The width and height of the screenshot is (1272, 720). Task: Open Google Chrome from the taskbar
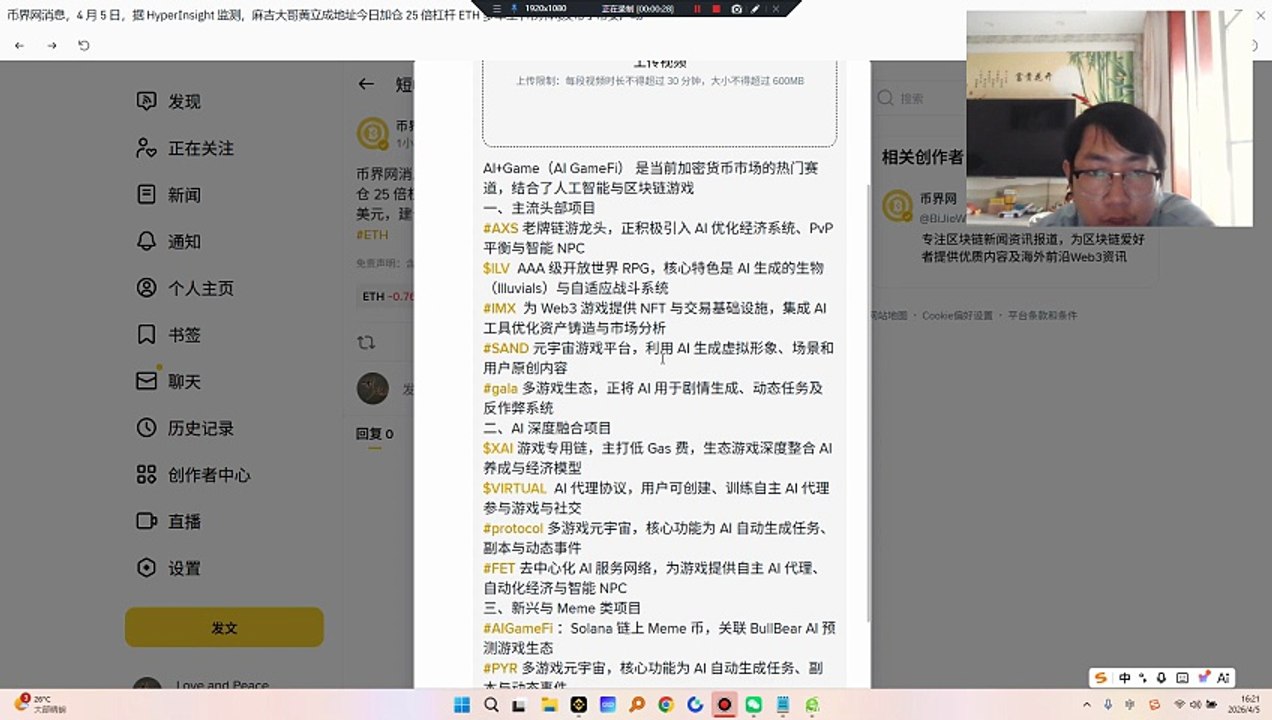(x=666, y=705)
